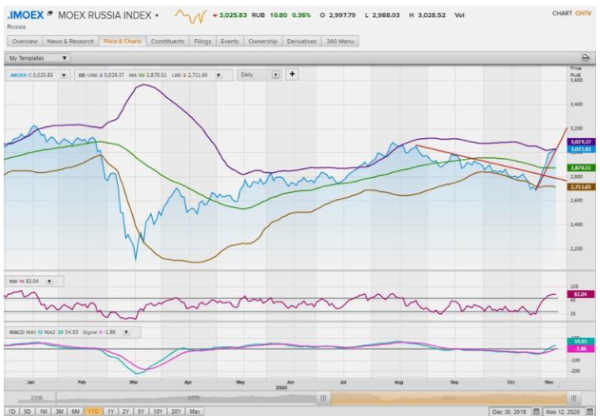Expand the MOEX Russia Index name dropdown arrow
The width and height of the screenshot is (600, 416).
tap(157, 17)
